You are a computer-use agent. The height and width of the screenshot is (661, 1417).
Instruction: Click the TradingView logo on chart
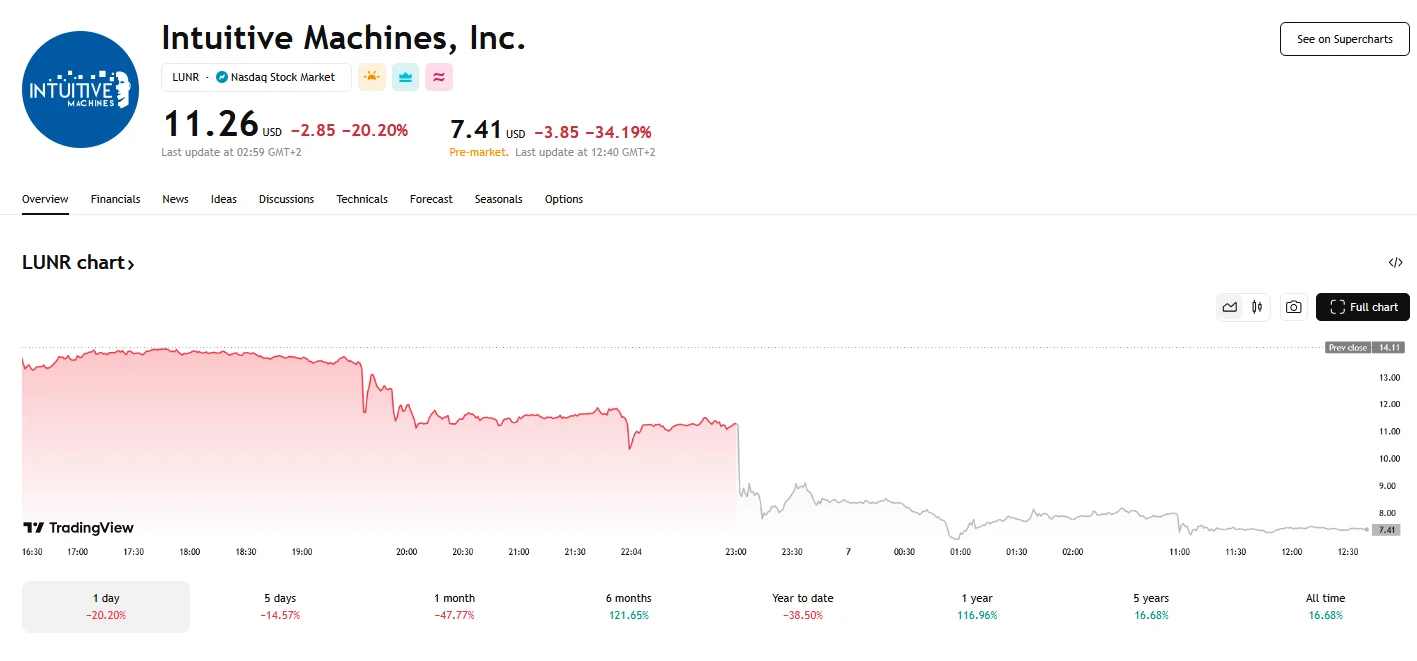pyautogui.click(x=79, y=528)
